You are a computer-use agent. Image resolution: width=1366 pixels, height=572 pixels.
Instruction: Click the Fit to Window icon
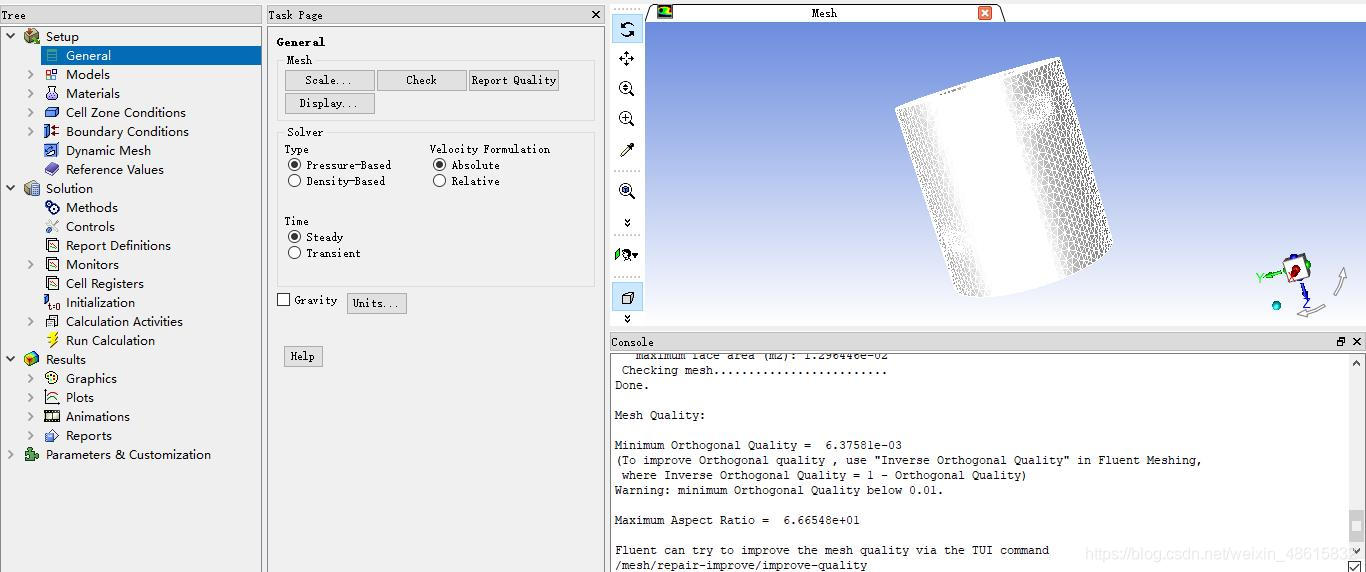pos(627,191)
